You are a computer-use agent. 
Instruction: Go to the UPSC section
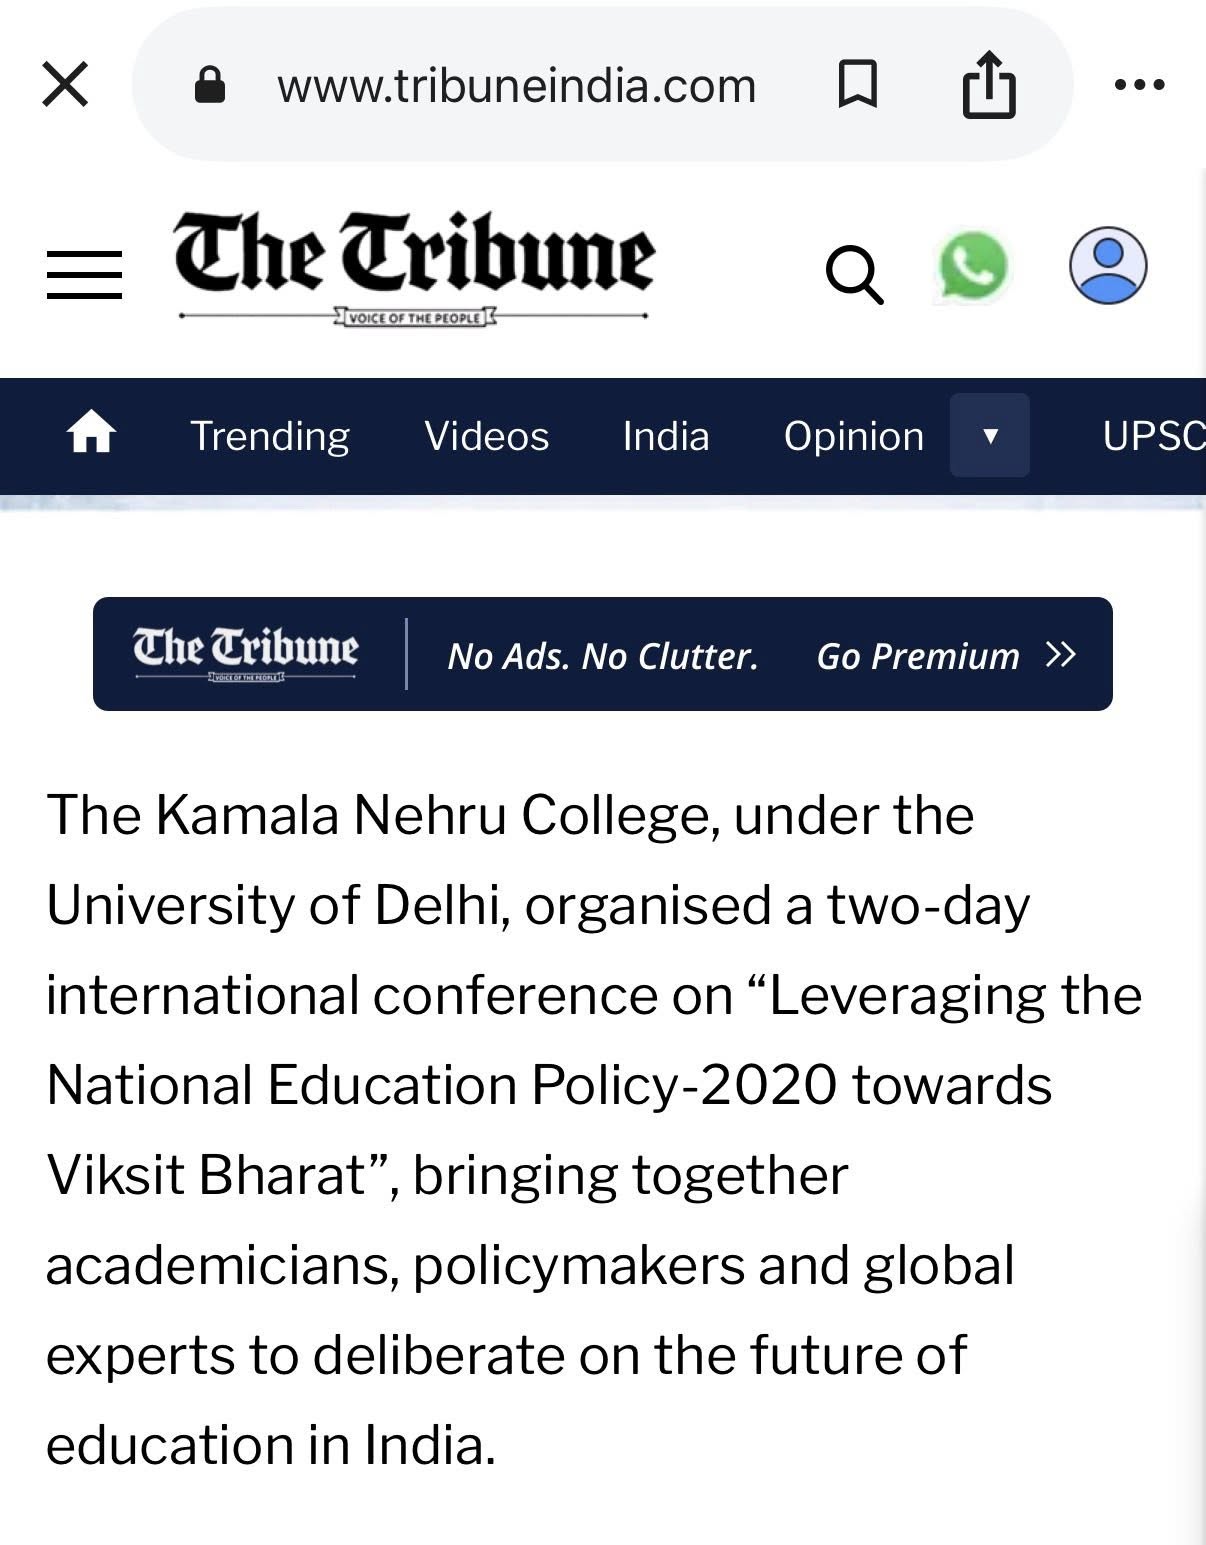click(x=1152, y=436)
